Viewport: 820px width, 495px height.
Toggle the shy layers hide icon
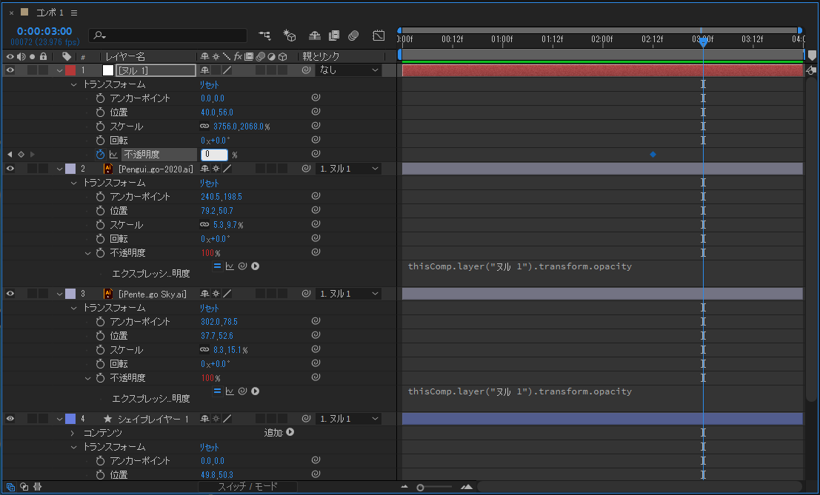coord(314,36)
